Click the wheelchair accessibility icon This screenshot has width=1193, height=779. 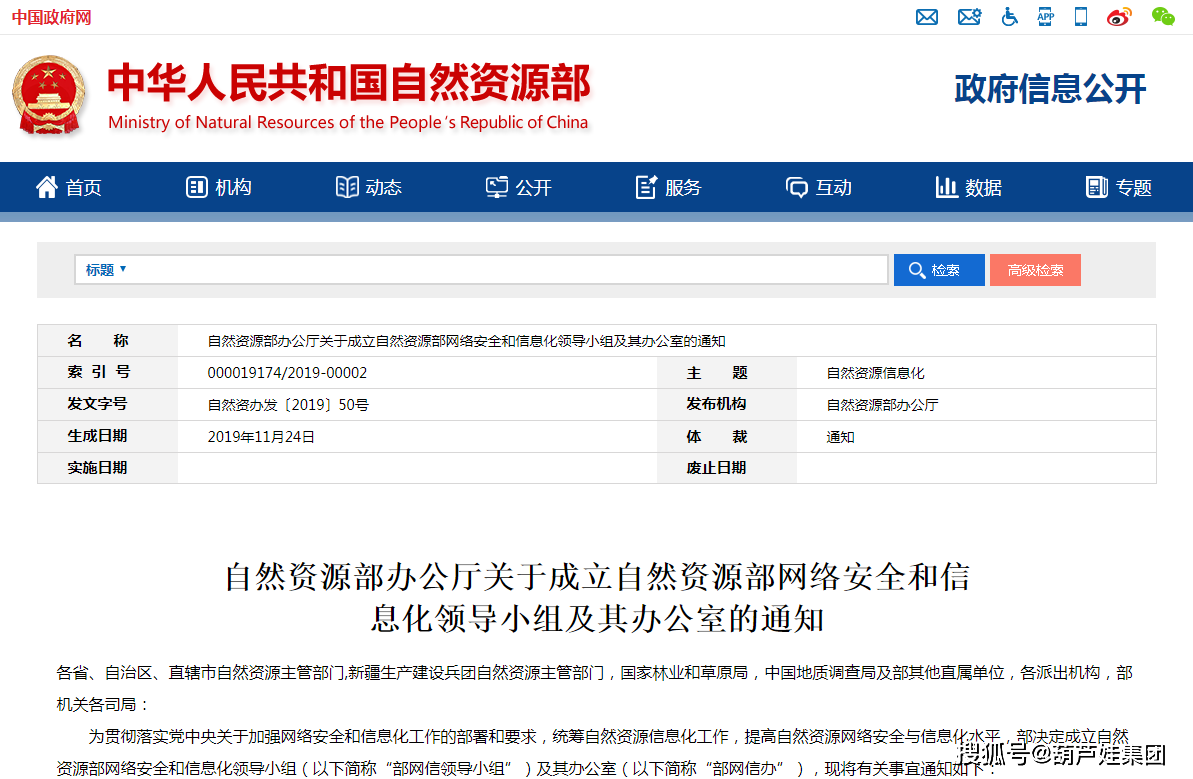[x=1010, y=17]
